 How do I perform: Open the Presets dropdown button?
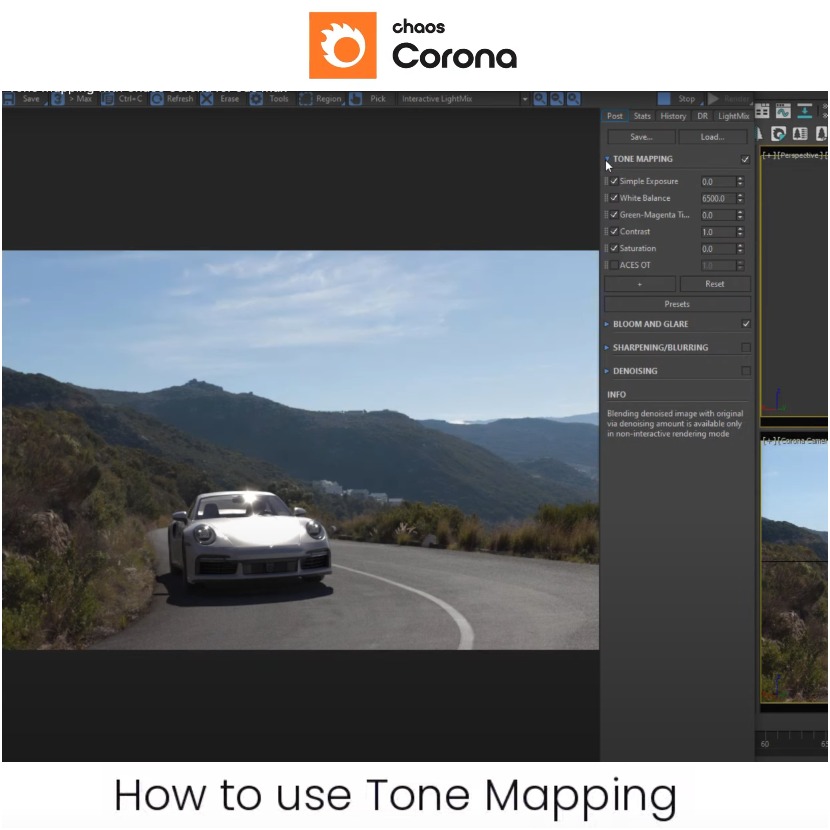pos(677,304)
